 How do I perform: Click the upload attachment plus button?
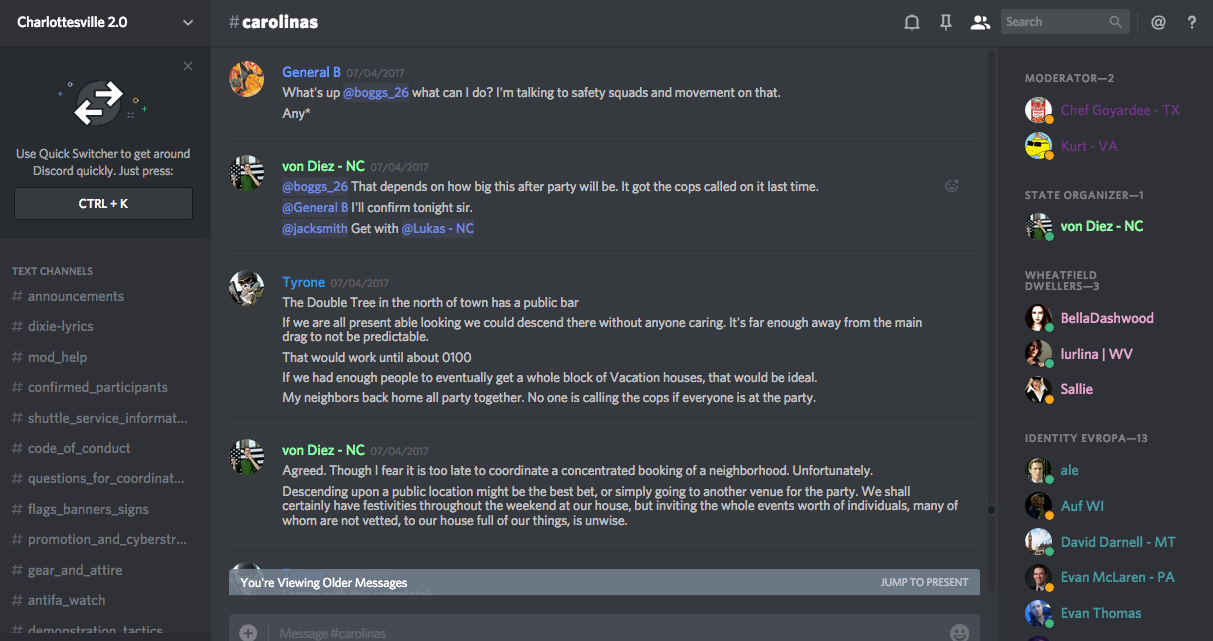[x=248, y=632]
